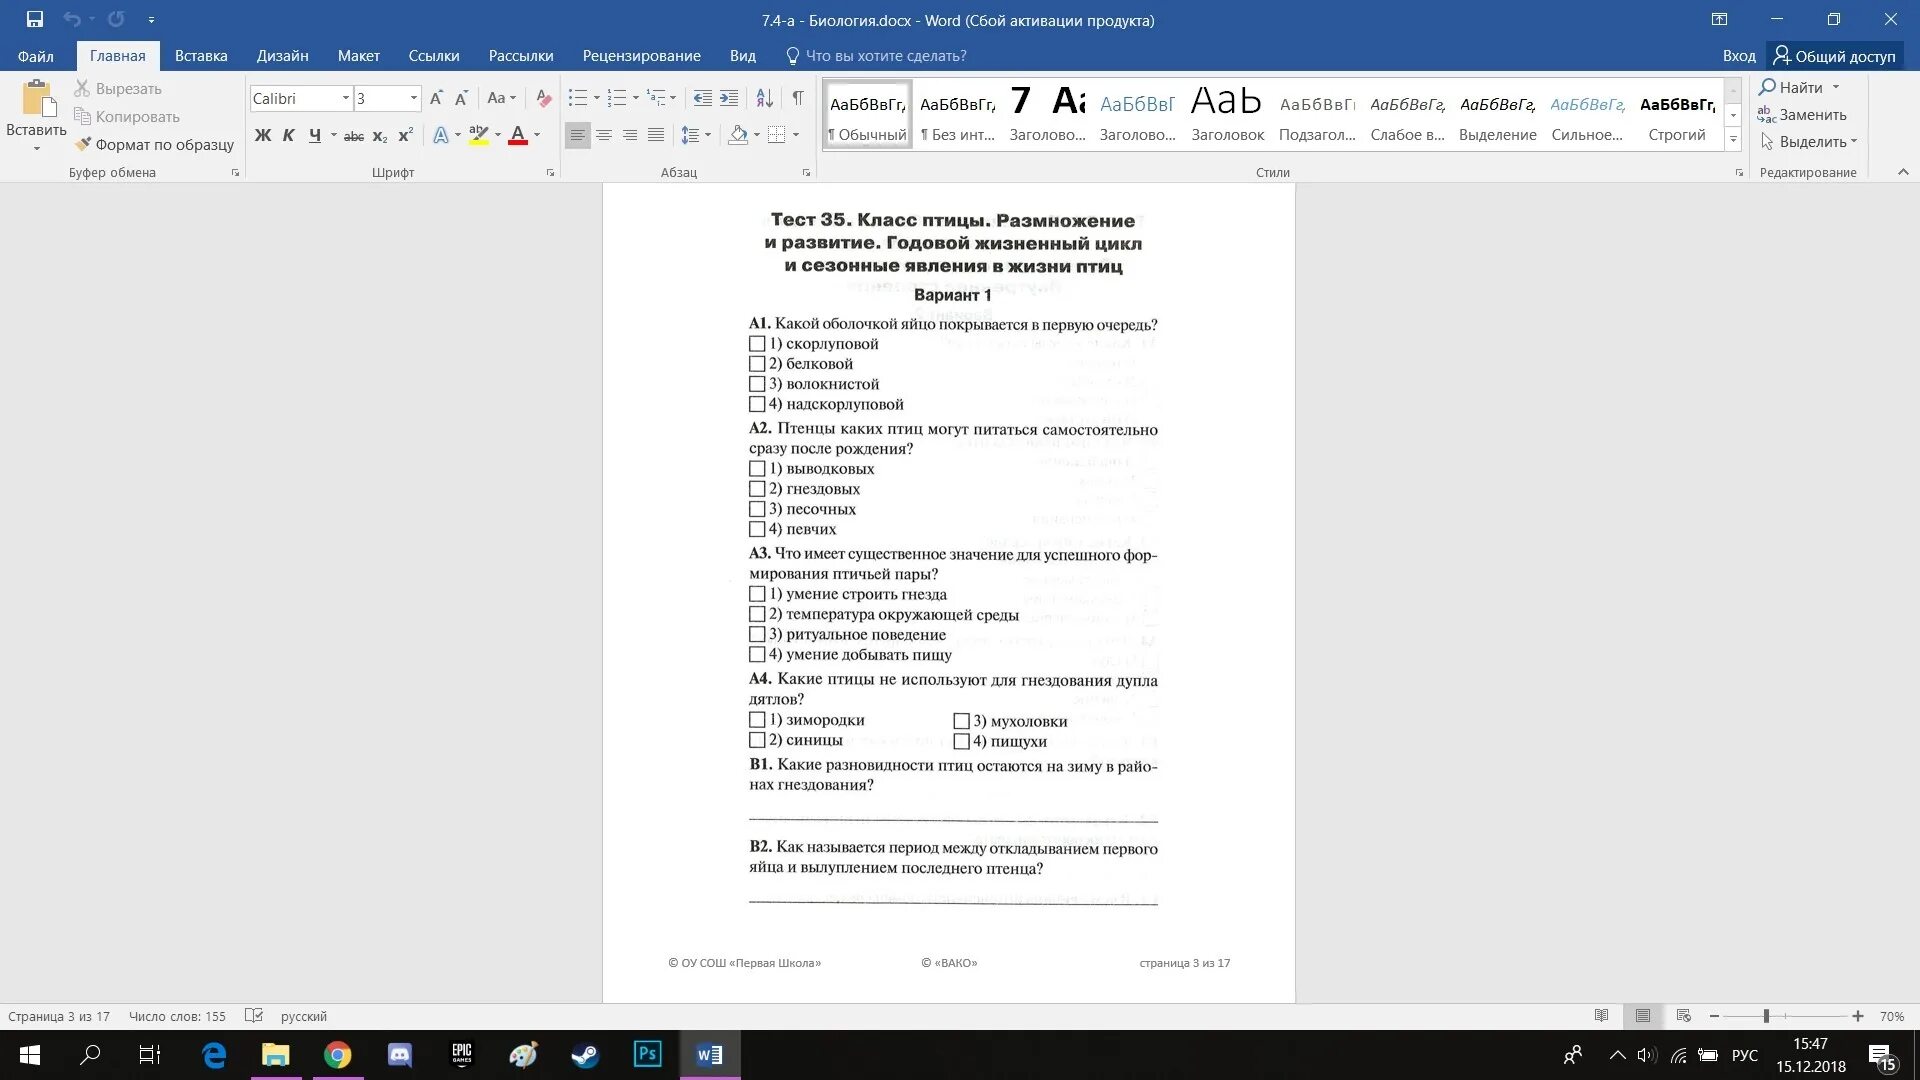1920x1080 pixels.
Task: Click the clear formatting eraser icon
Action: pos(543,98)
